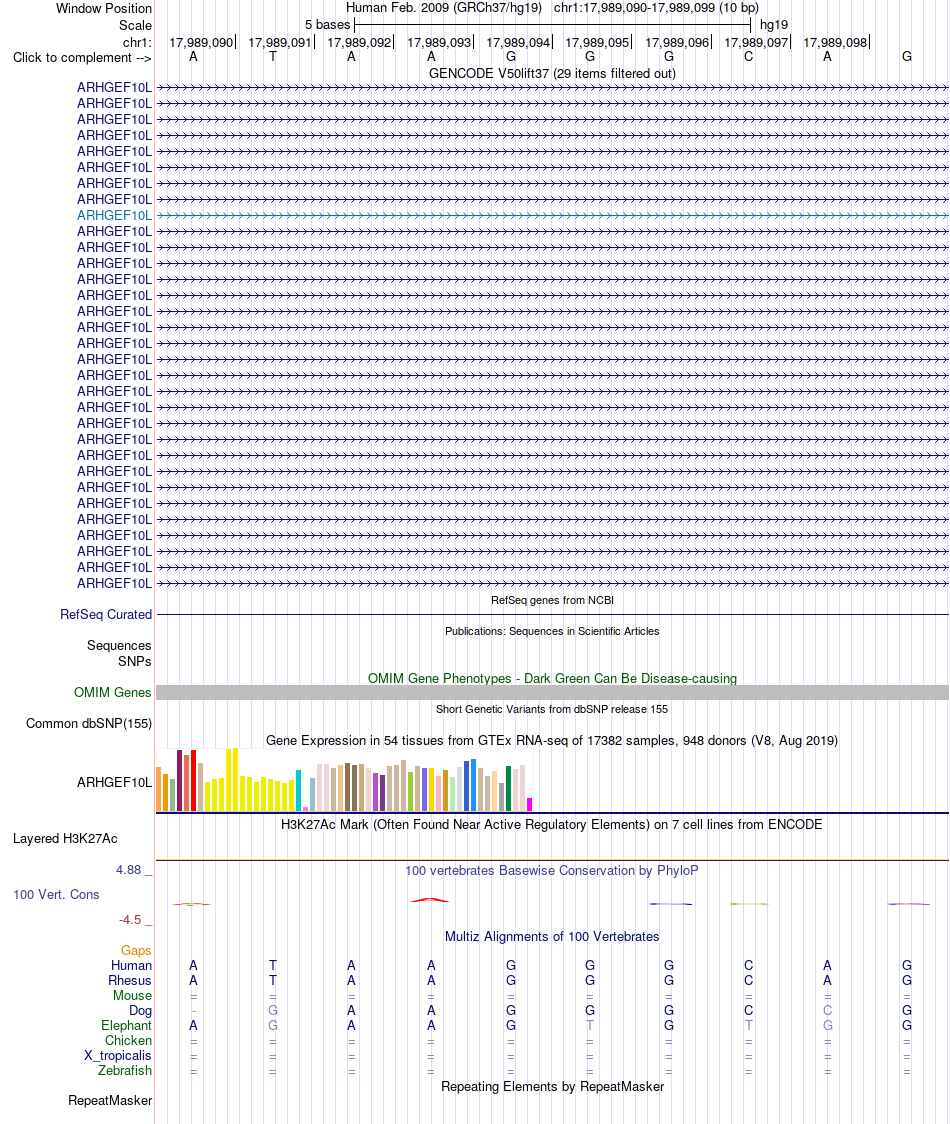Click position label 17,989,090
The image size is (950, 1124).
[201, 43]
